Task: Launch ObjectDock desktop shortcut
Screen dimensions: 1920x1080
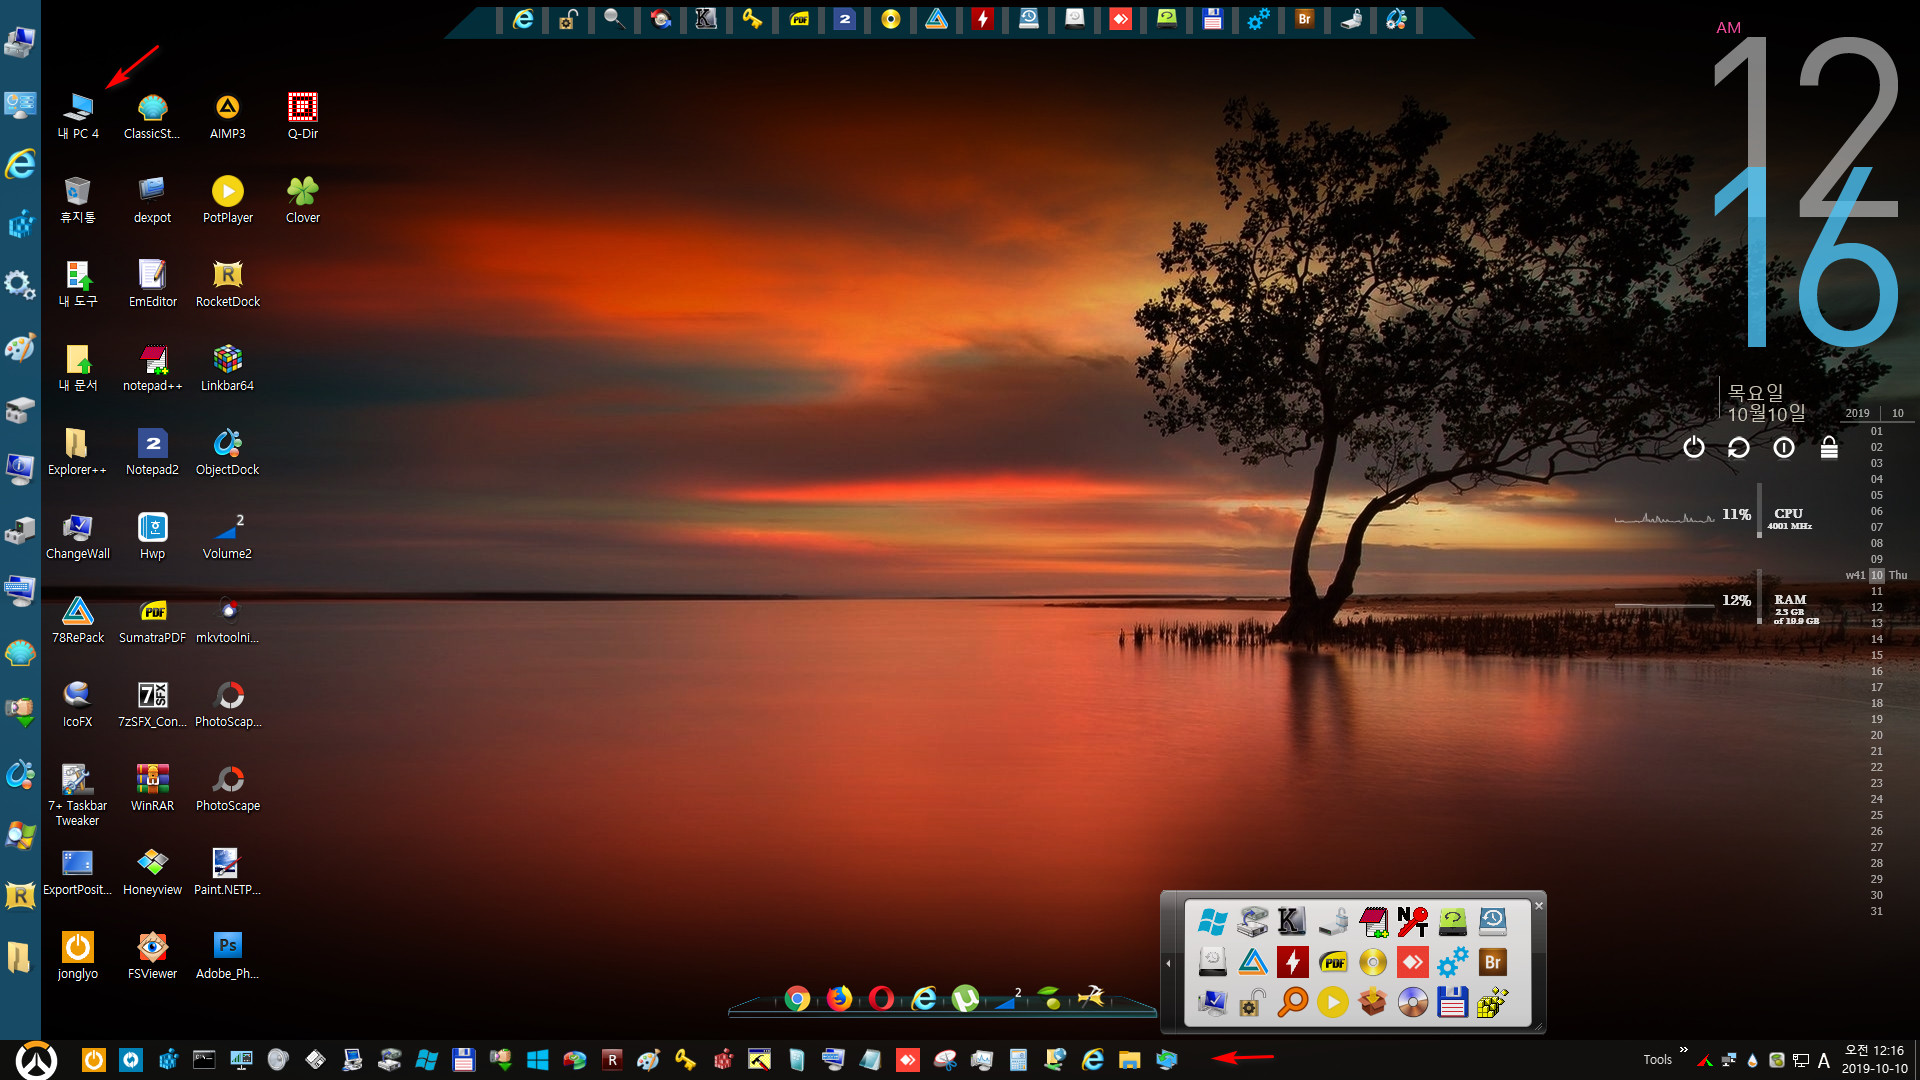Action: [227, 451]
